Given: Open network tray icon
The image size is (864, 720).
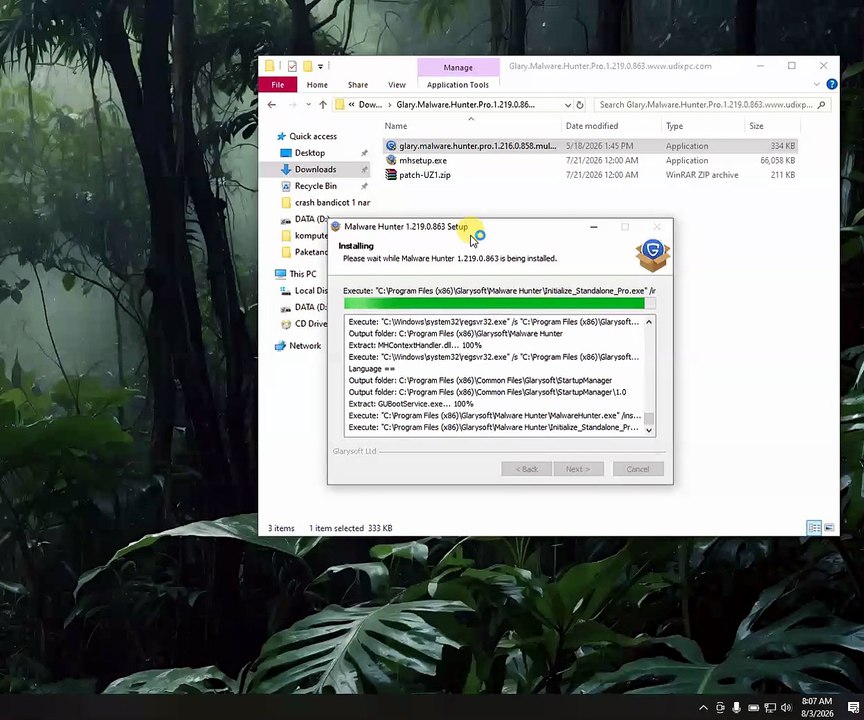Looking at the screenshot, I should (x=770, y=708).
